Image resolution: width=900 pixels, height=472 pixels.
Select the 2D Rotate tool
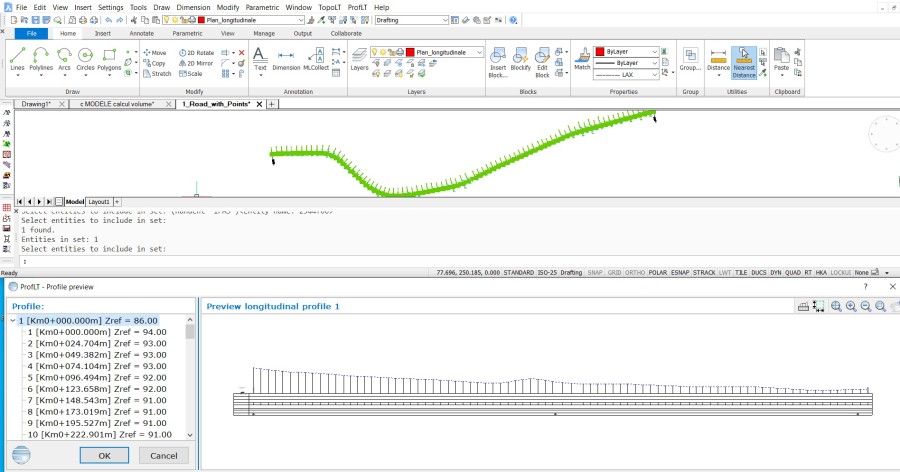point(196,52)
